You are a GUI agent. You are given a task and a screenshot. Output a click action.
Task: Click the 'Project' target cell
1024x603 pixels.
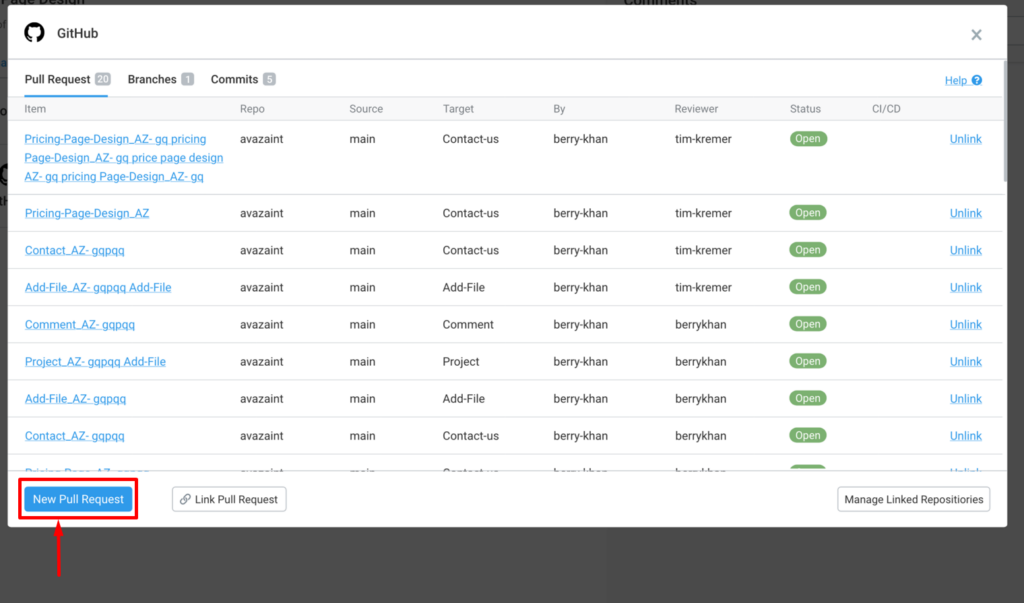(x=461, y=362)
